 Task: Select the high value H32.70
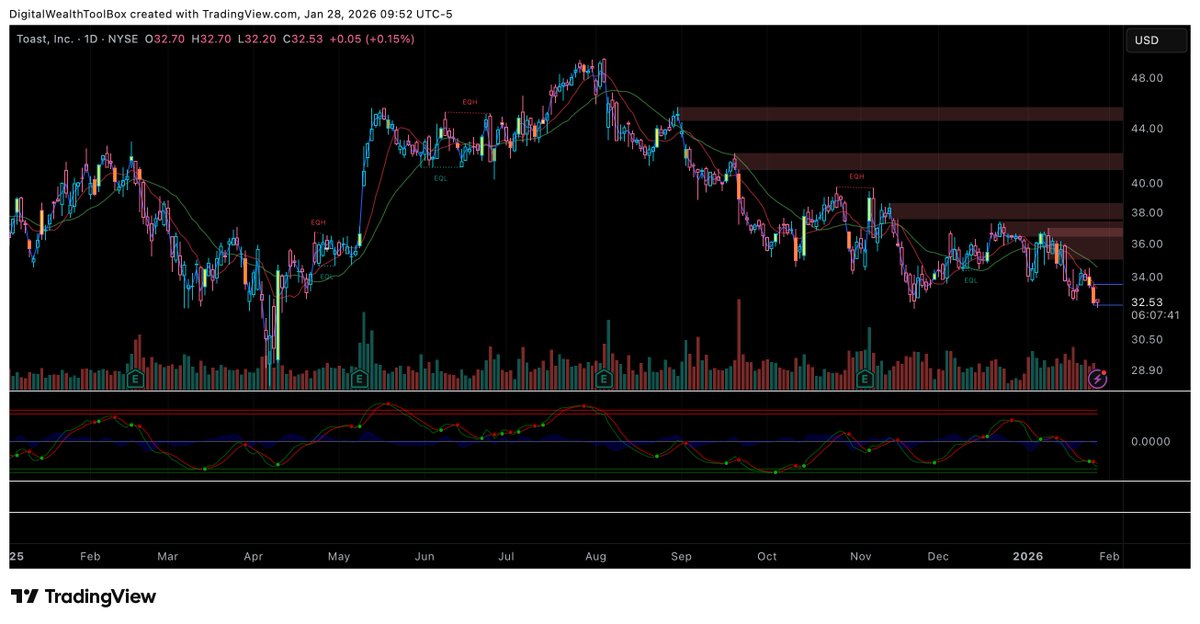[x=210, y=38]
